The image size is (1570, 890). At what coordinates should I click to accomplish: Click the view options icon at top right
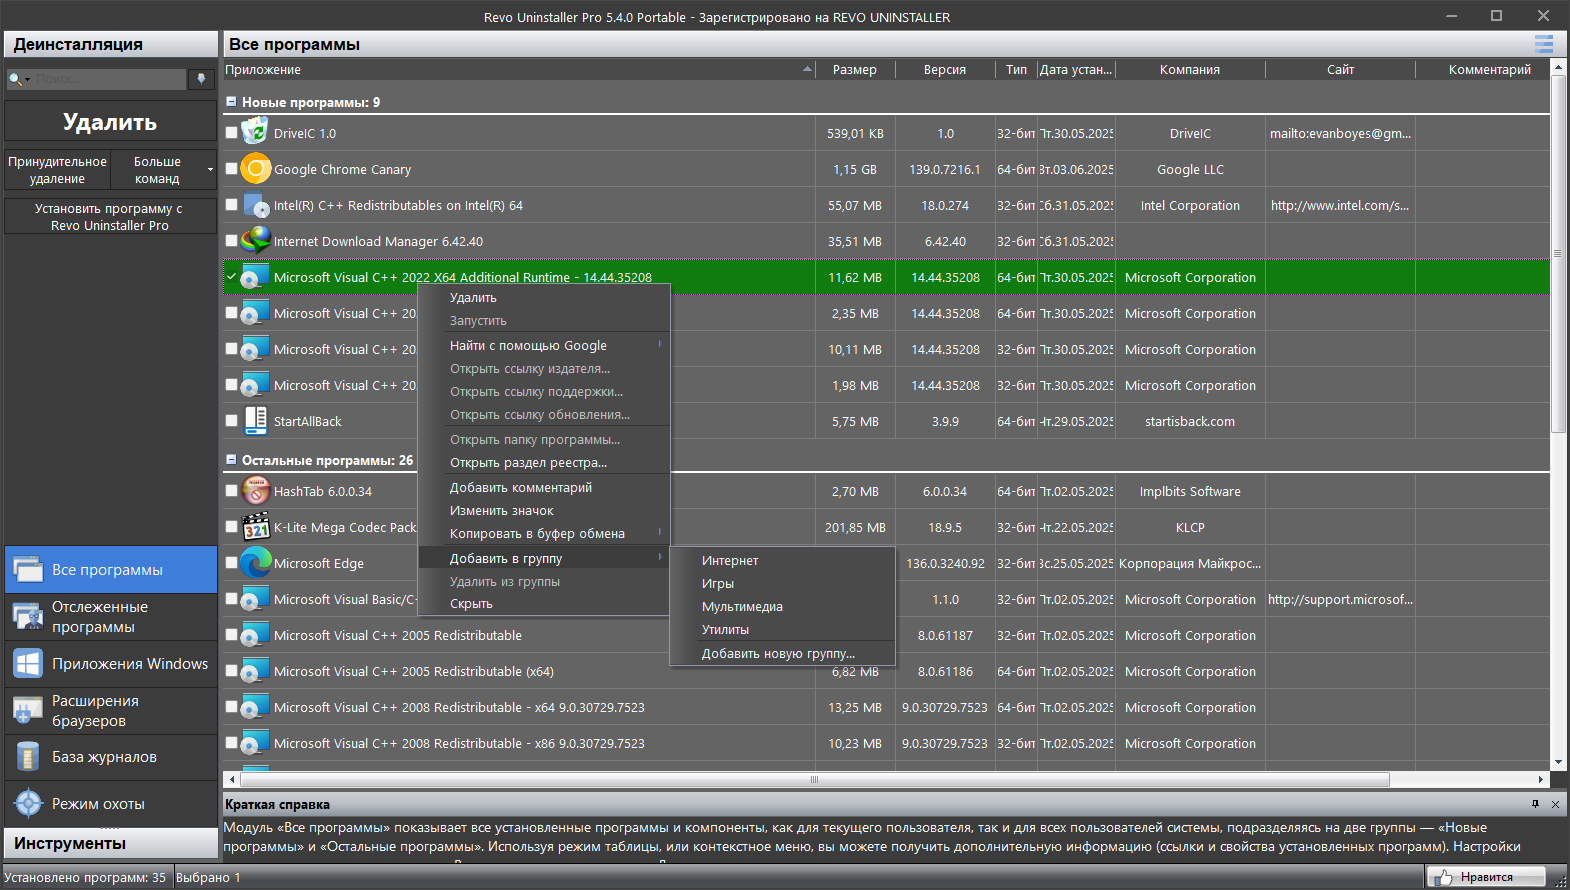click(1544, 44)
